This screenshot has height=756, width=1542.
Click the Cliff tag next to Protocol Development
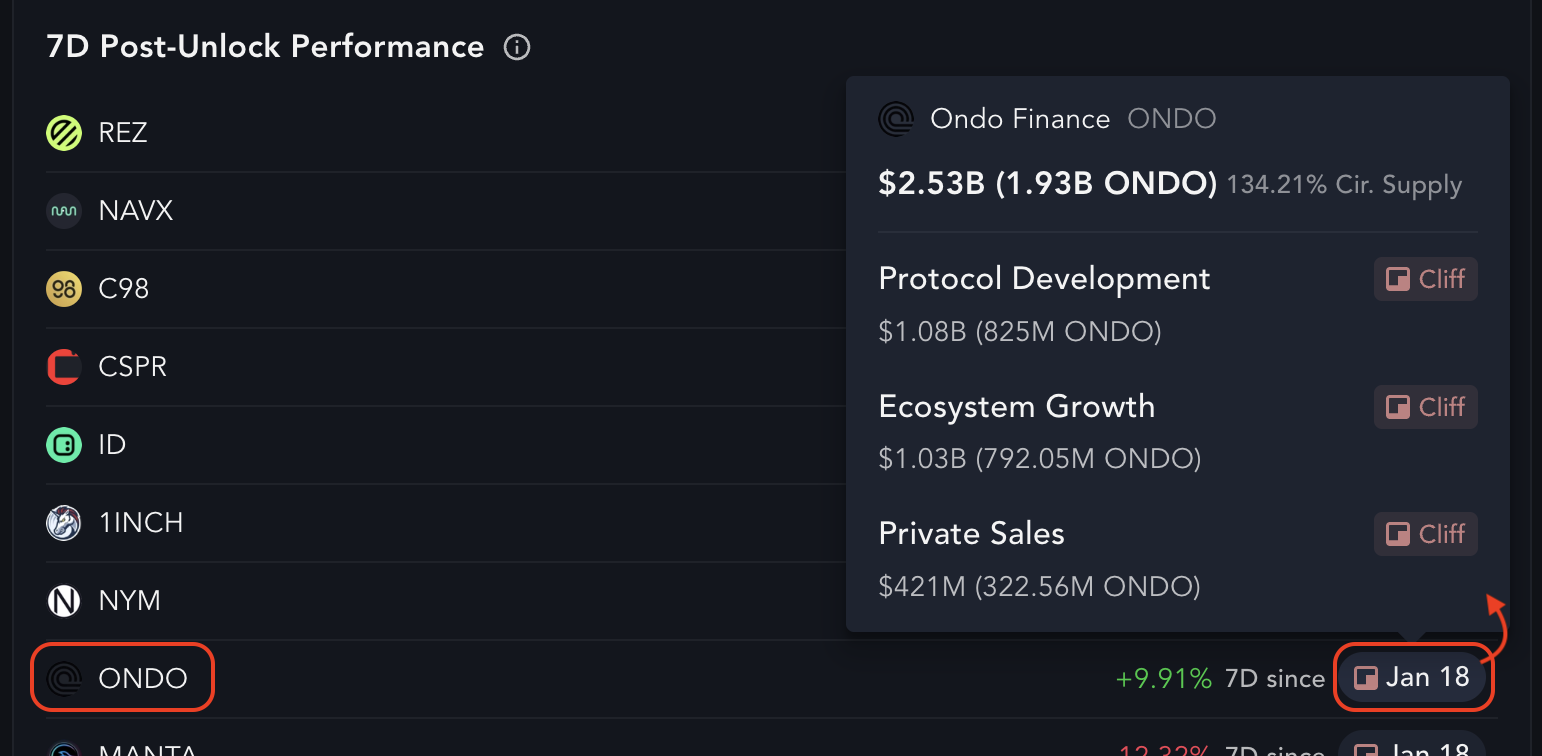click(1426, 279)
